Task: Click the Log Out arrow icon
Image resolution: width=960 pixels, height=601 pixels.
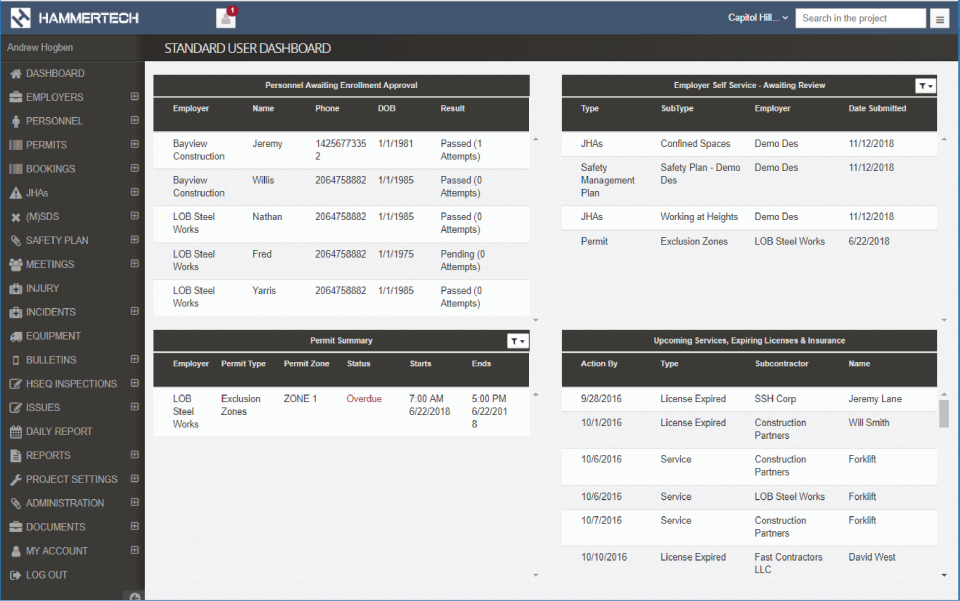Action: 16,575
